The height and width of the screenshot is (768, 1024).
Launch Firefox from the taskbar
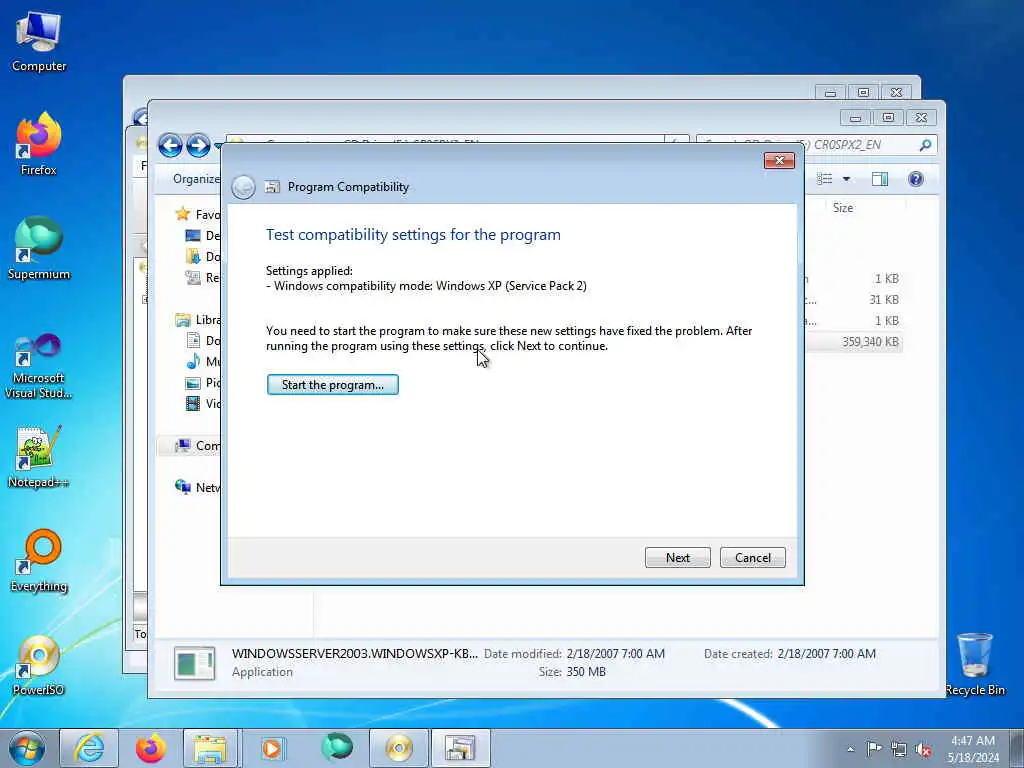(x=150, y=748)
